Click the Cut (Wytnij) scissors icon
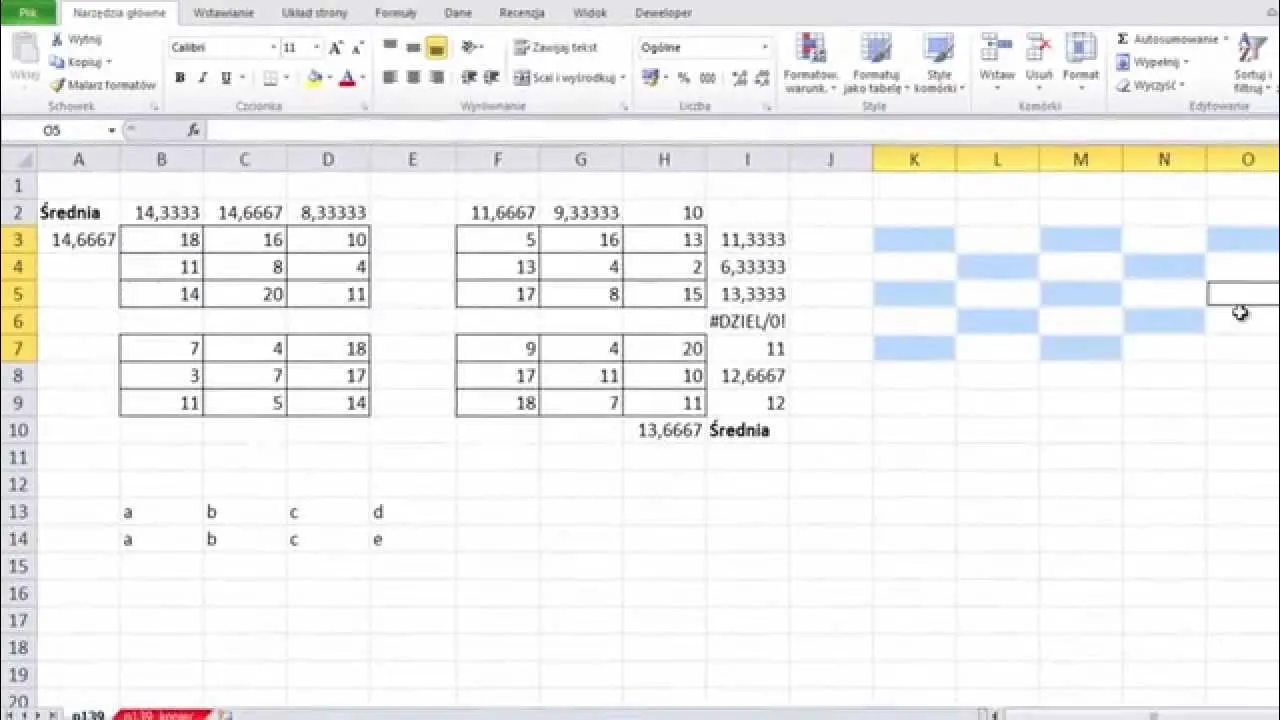This screenshot has height=720, width=1280. (57, 40)
